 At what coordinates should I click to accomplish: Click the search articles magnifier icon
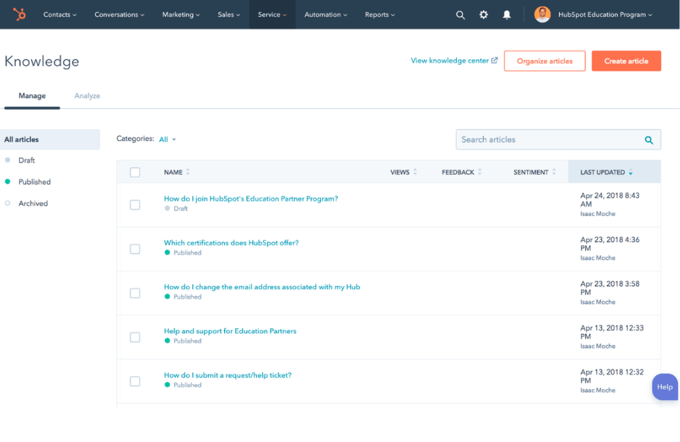click(649, 140)
